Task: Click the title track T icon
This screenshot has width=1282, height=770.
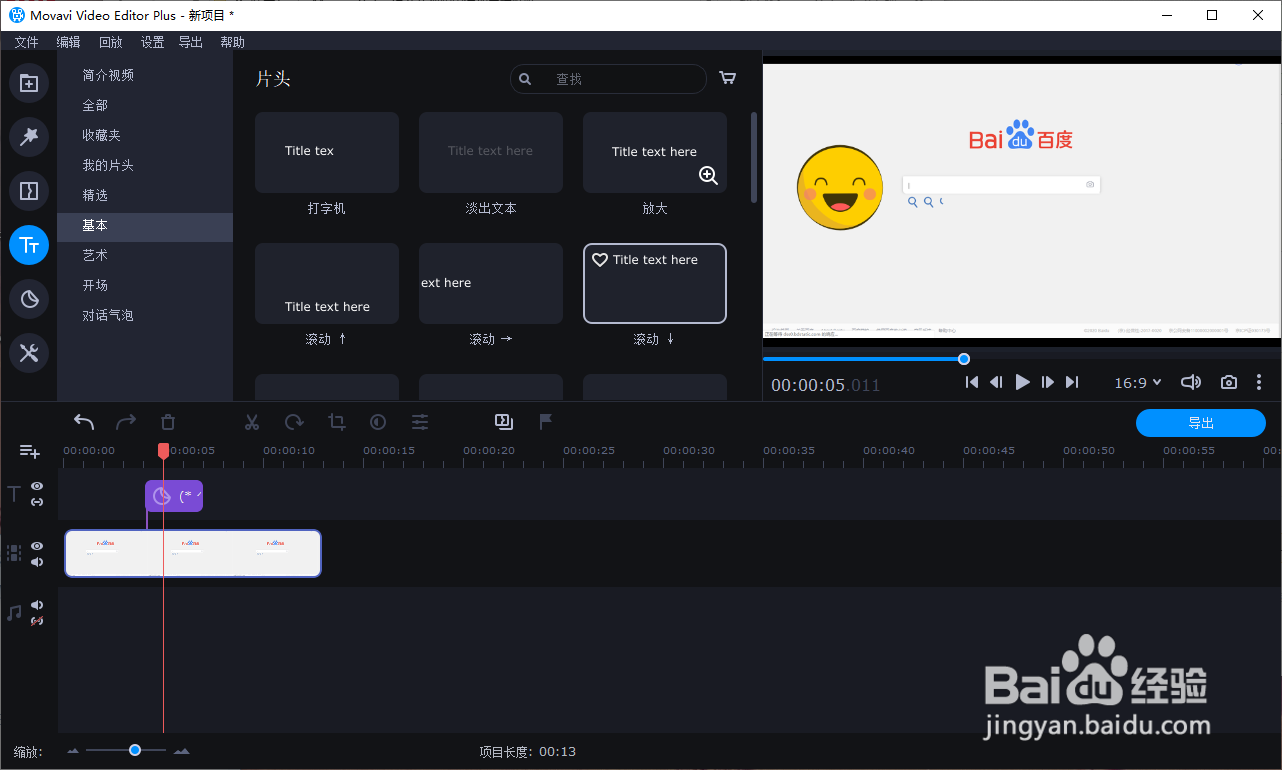Action: [x=14, y=493]
